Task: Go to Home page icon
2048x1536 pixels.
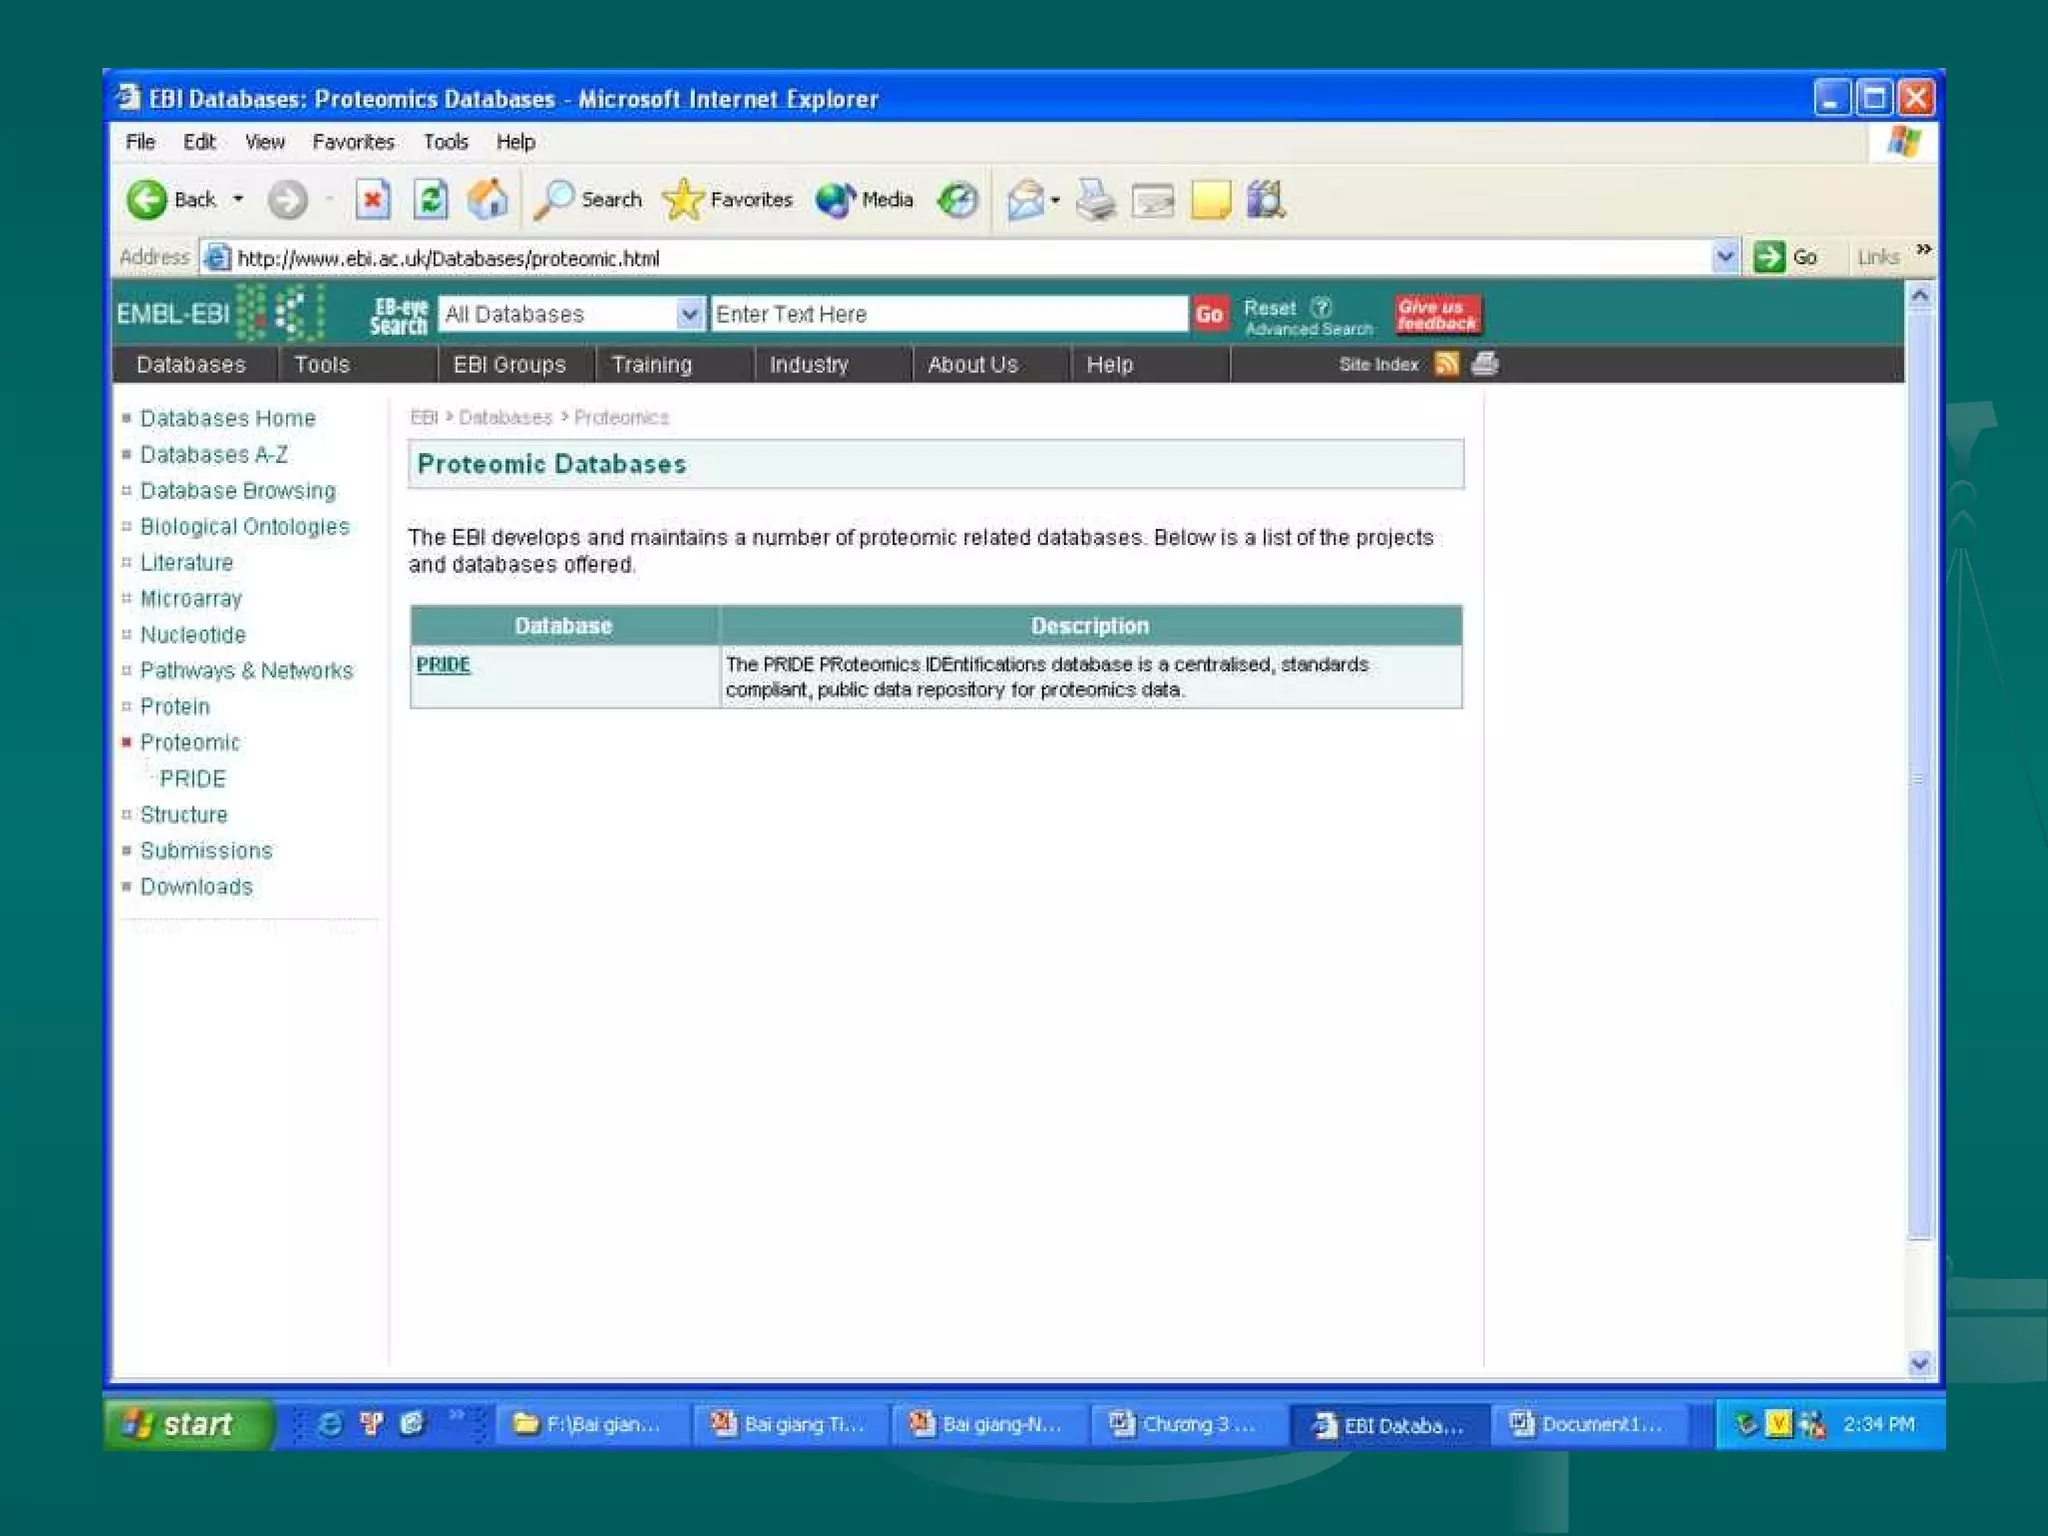Action: point(488,200)
